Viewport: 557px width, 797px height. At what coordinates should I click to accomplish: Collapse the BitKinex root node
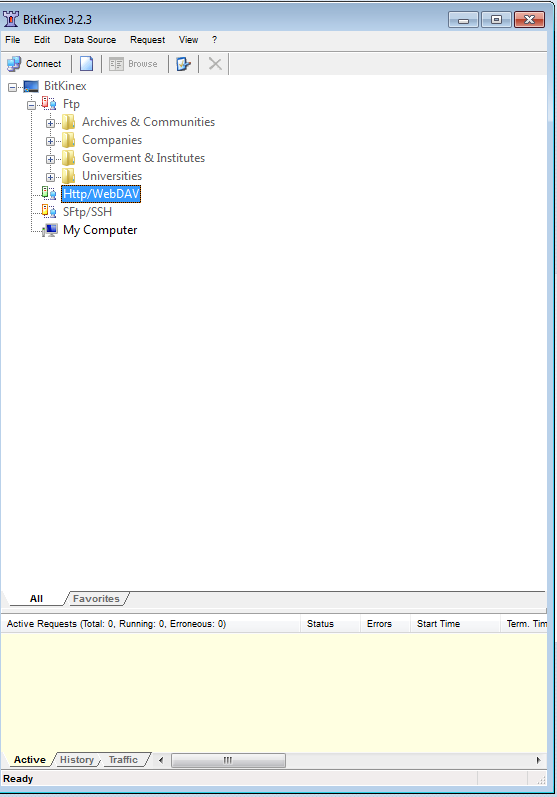coord(12,87)
